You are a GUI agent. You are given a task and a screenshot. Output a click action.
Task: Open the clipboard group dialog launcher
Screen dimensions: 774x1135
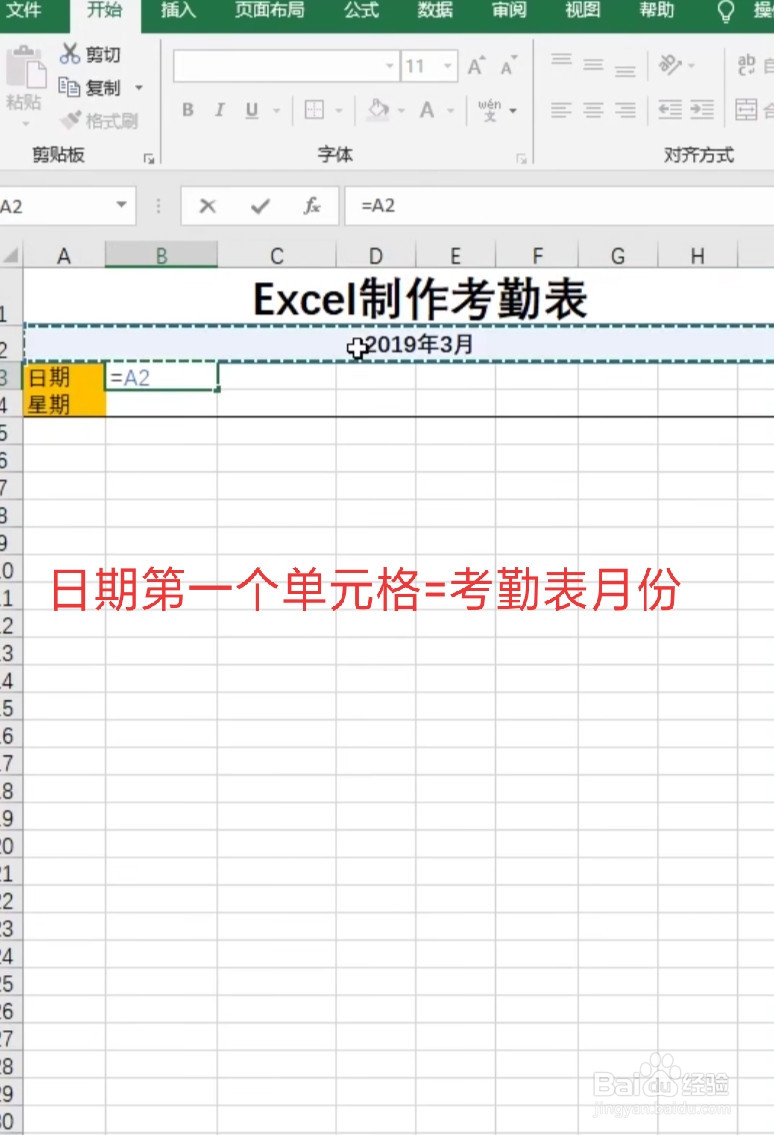(149, 159)
